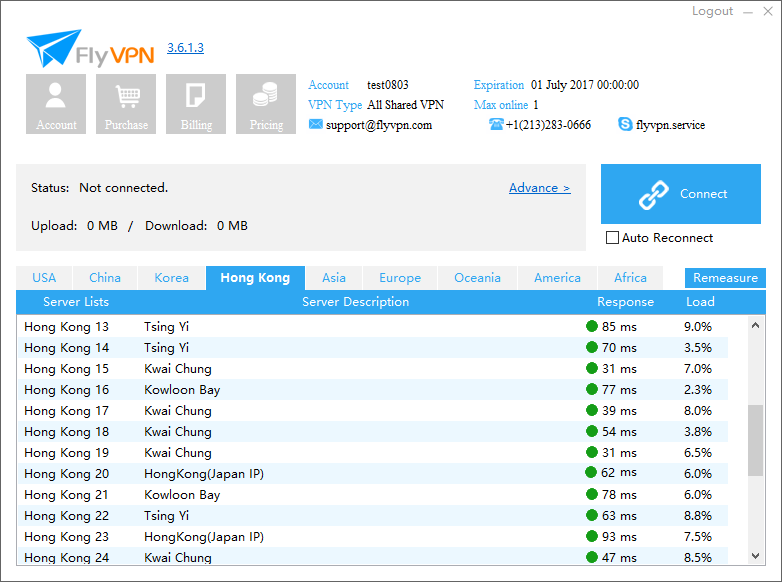Screen dimensions: 782x582
Task: Open the Pricing coins button
Action: 266,104
